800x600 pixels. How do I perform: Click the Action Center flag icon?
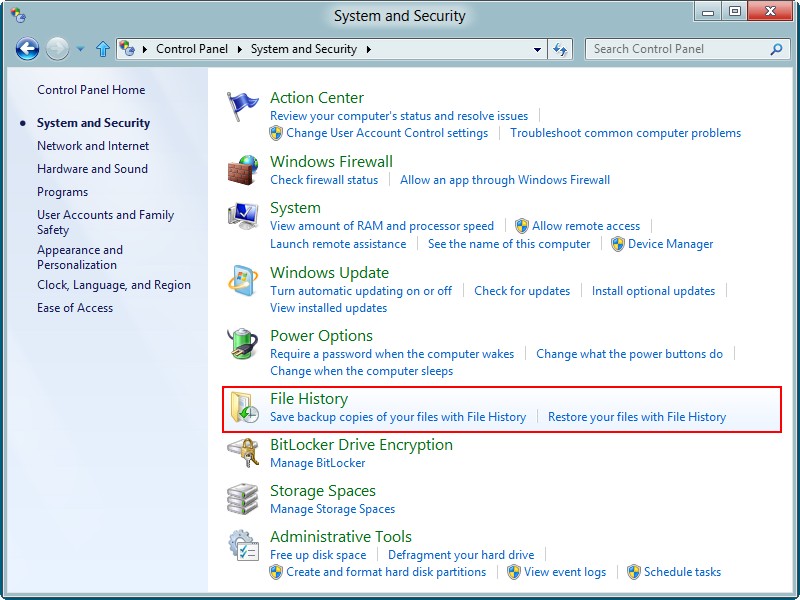(242, 106)
